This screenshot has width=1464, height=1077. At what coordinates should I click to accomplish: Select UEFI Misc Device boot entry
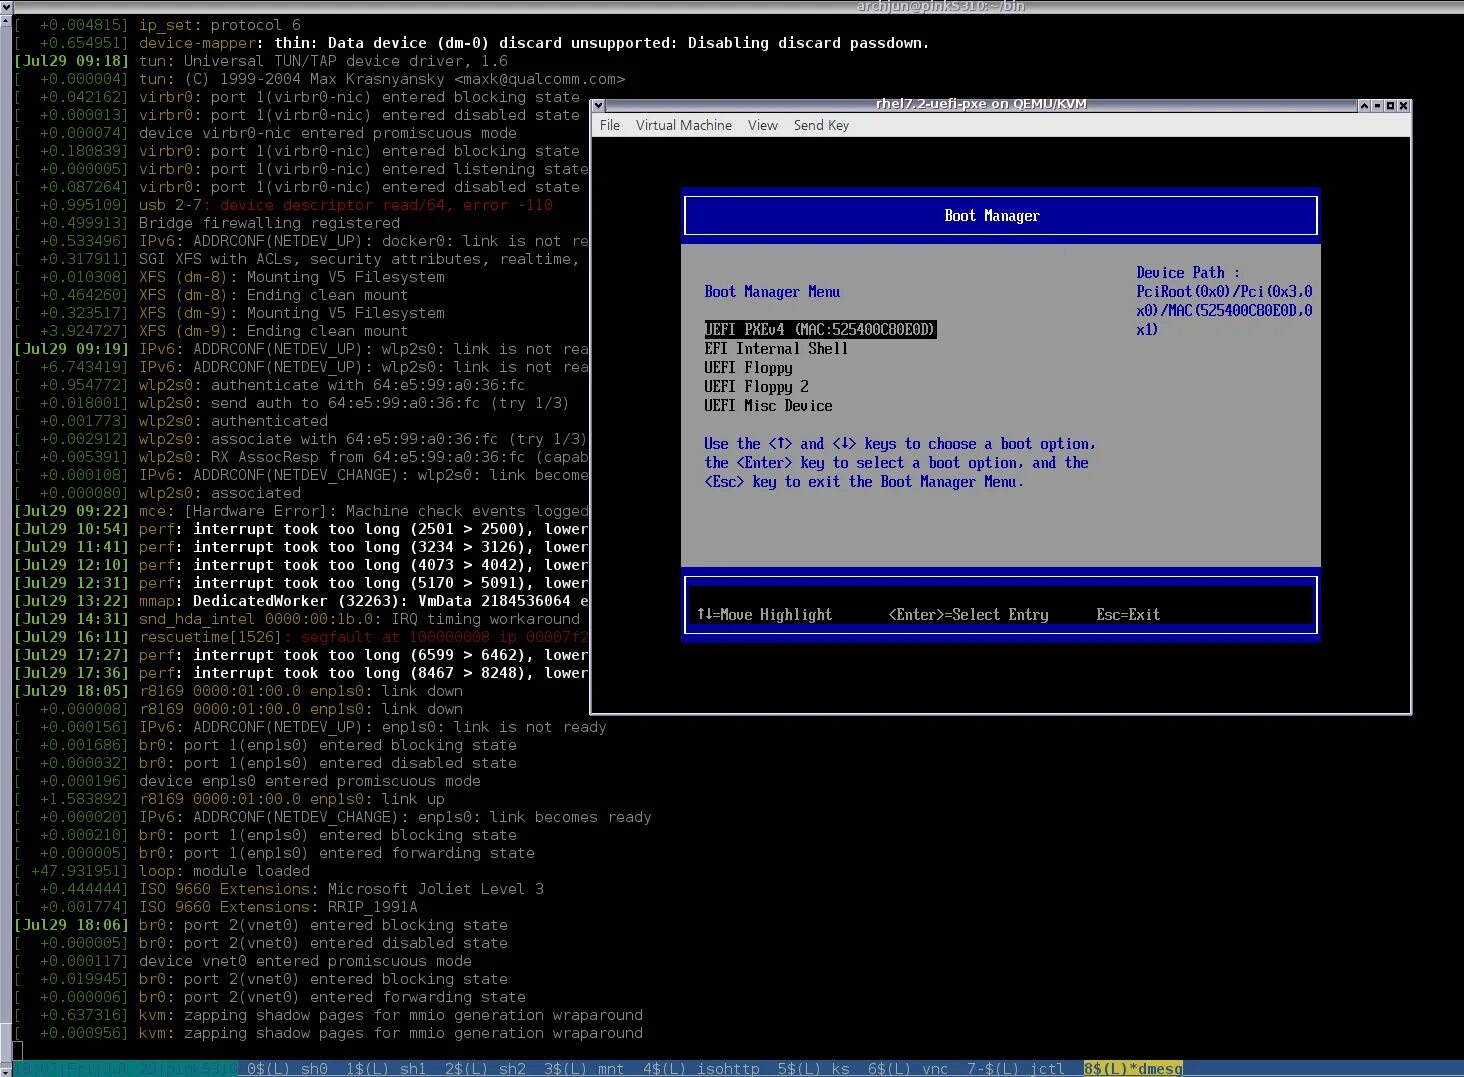(x=768, y=405)
